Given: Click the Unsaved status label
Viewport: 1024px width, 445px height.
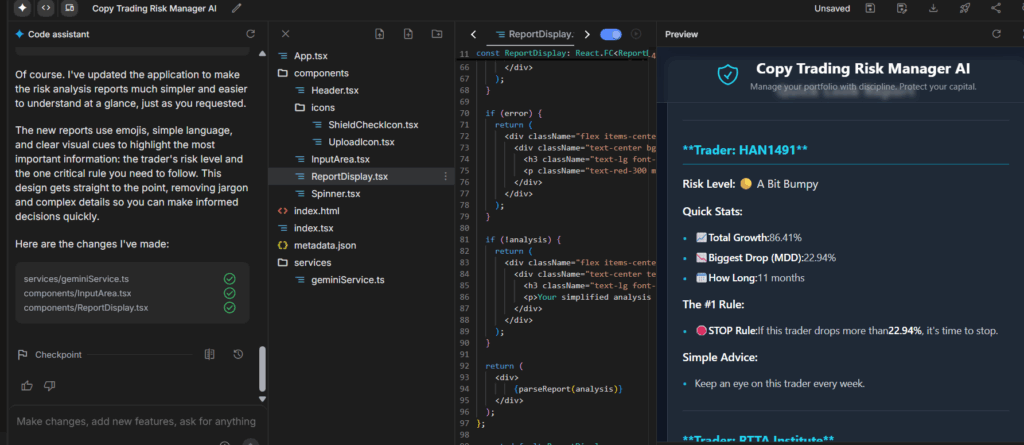Looking at the screenshot, I should (832, 8).
